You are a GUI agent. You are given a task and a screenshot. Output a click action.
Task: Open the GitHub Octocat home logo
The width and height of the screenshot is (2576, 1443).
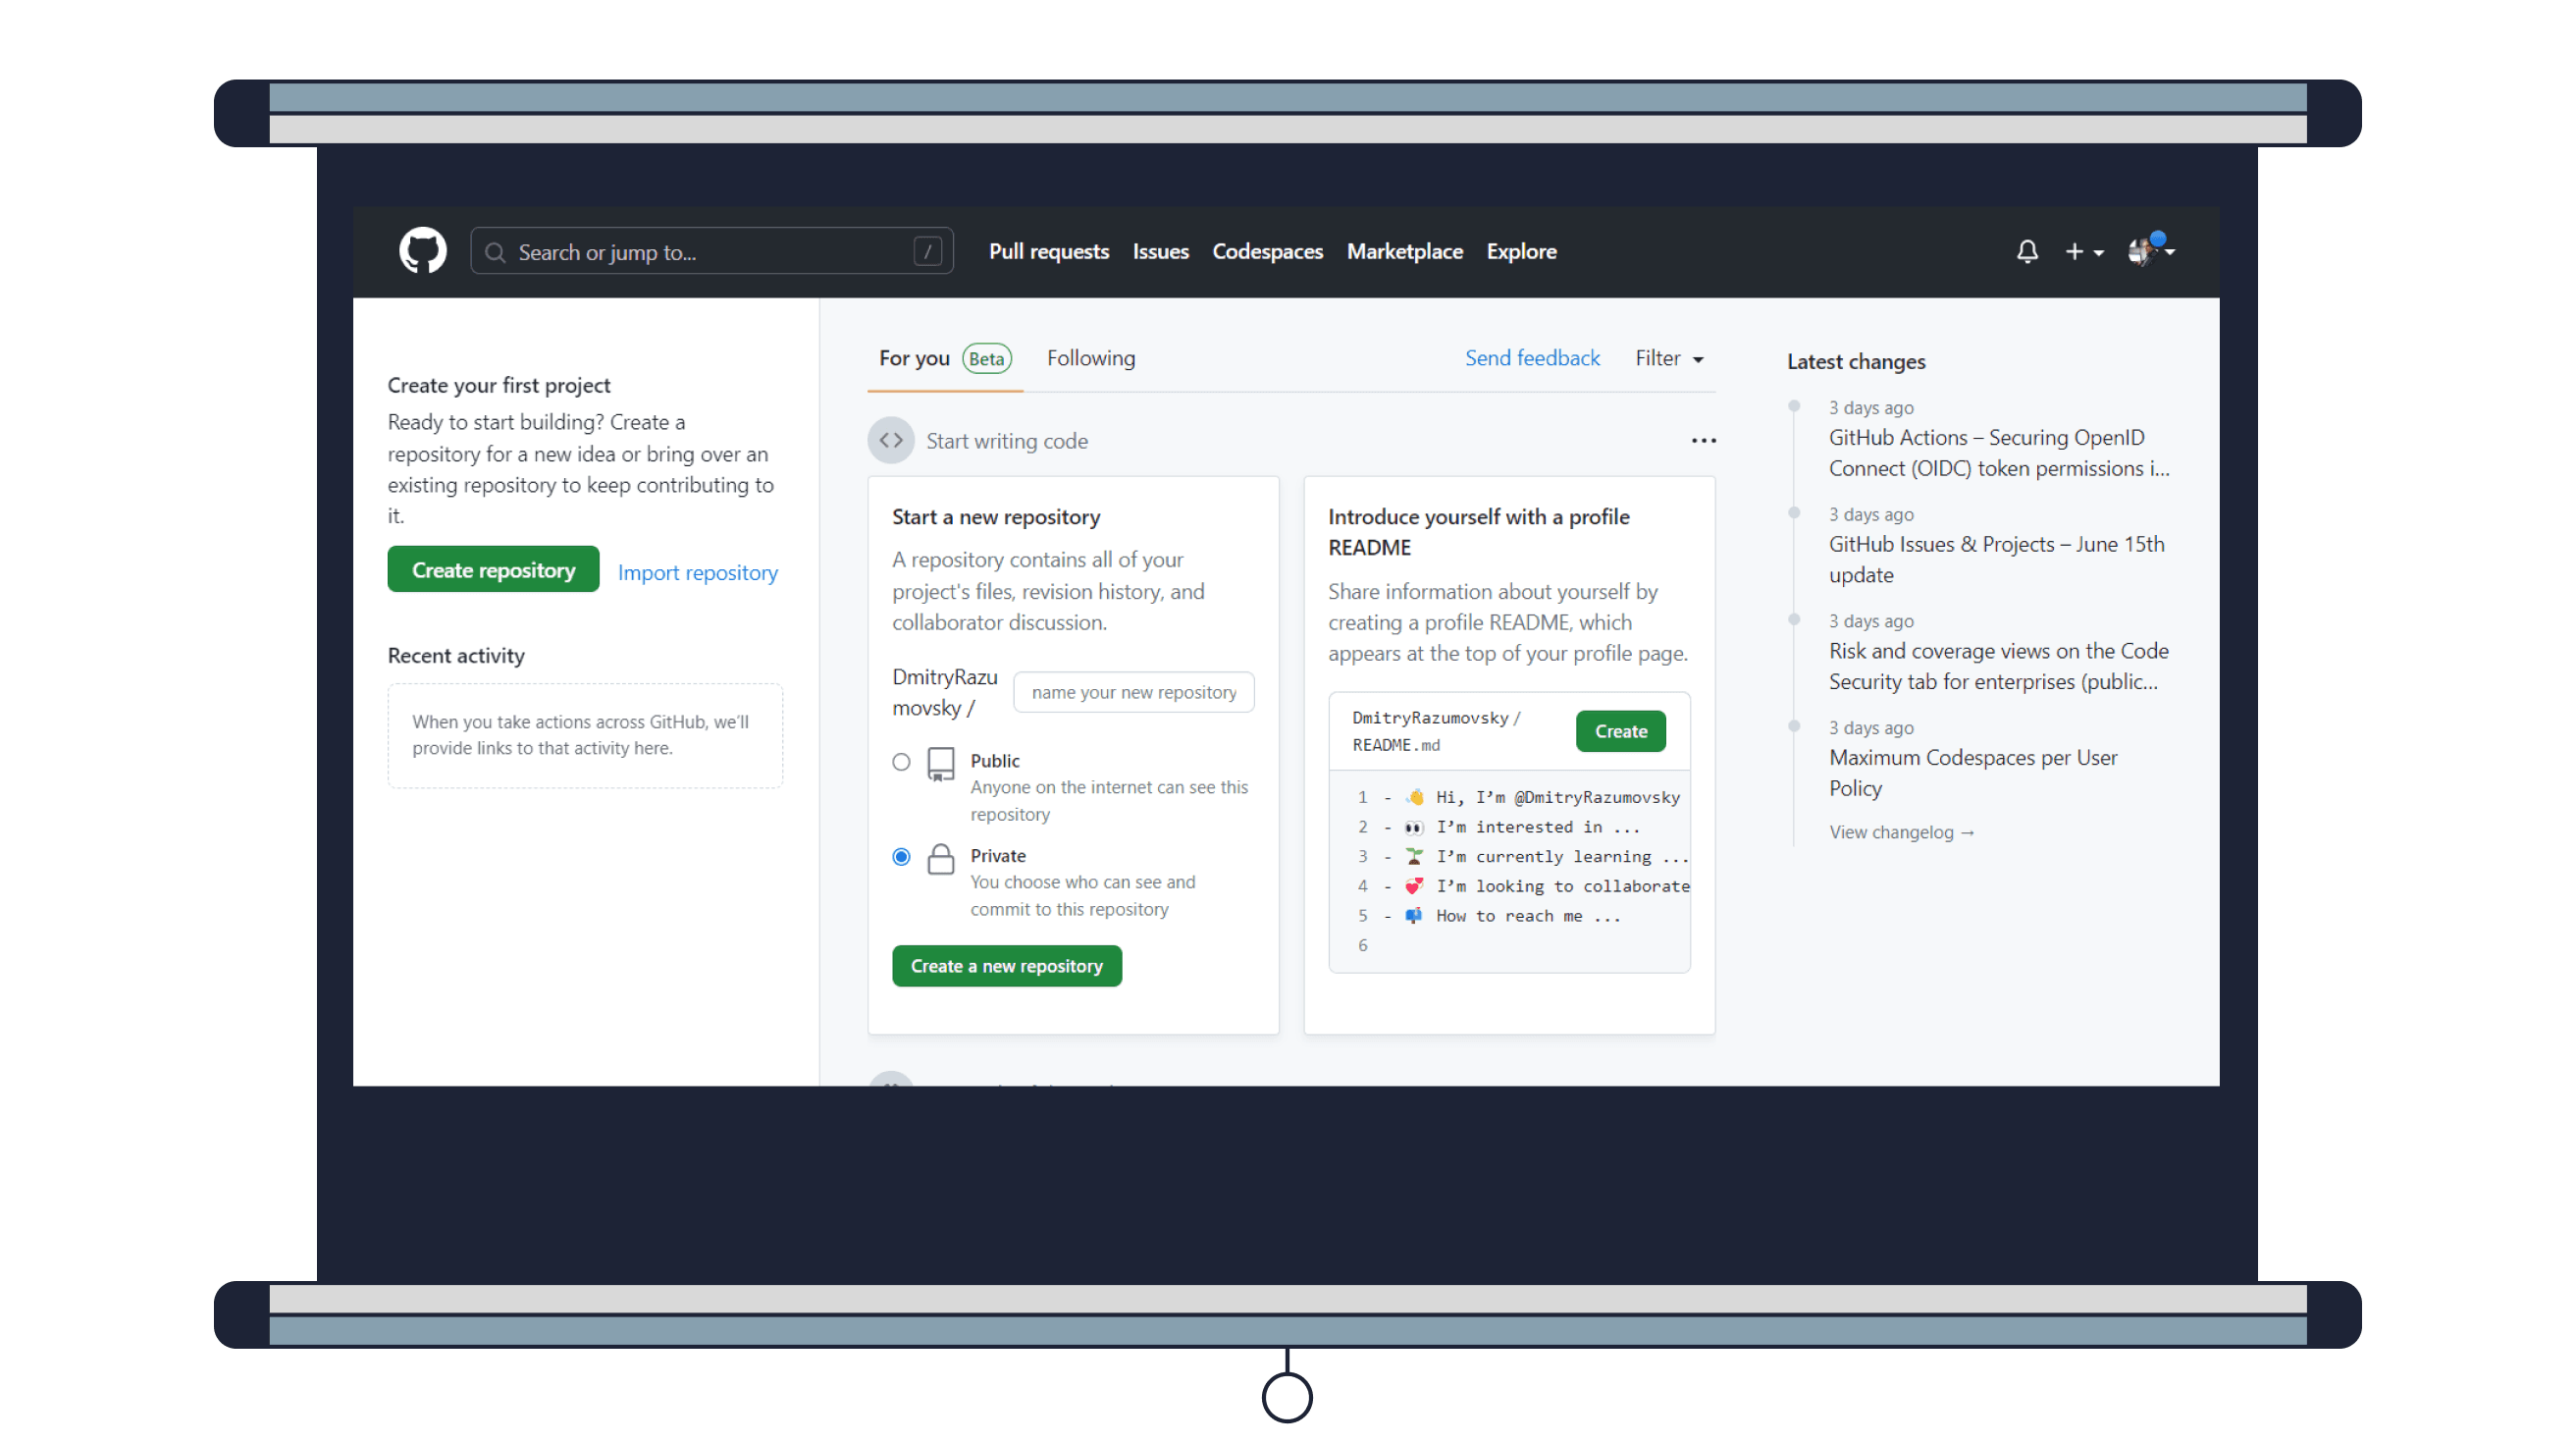click(x=423, y=251)
